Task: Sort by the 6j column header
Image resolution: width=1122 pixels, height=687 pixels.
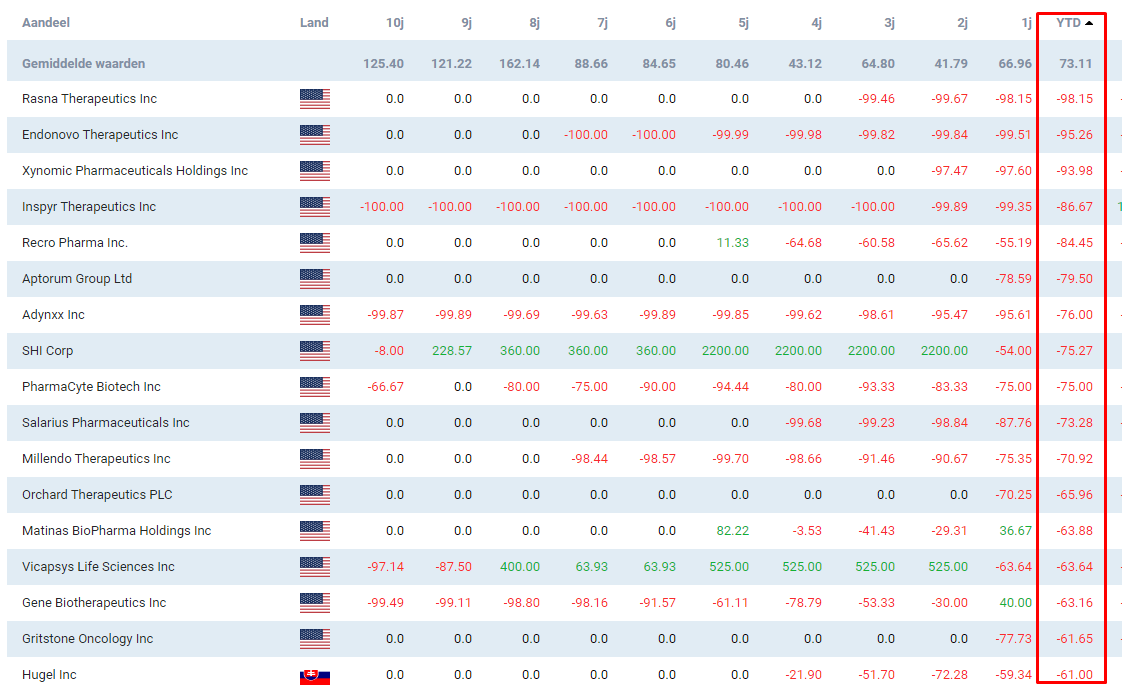Action: pos(670,23)
